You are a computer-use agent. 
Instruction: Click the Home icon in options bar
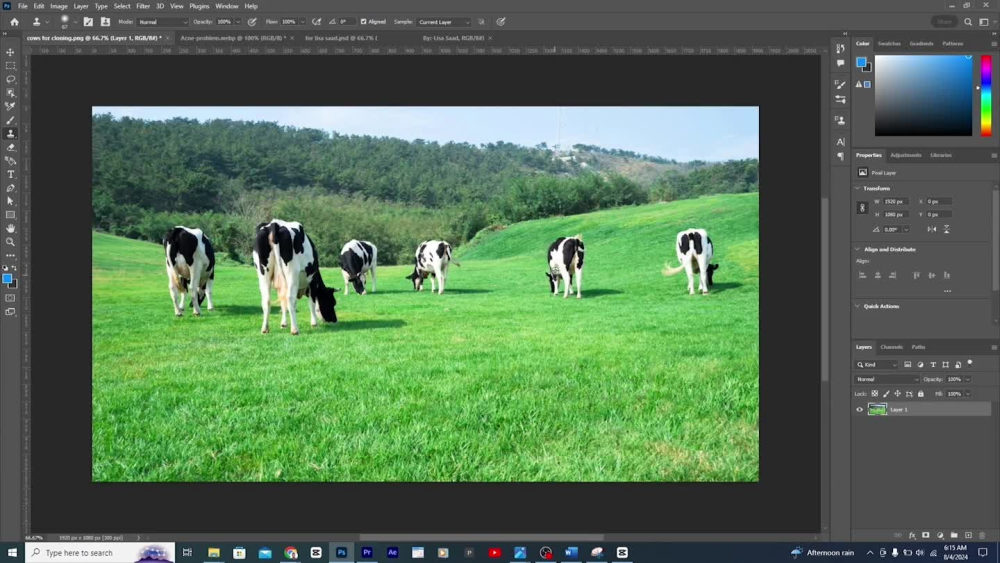tap(14, 22)
